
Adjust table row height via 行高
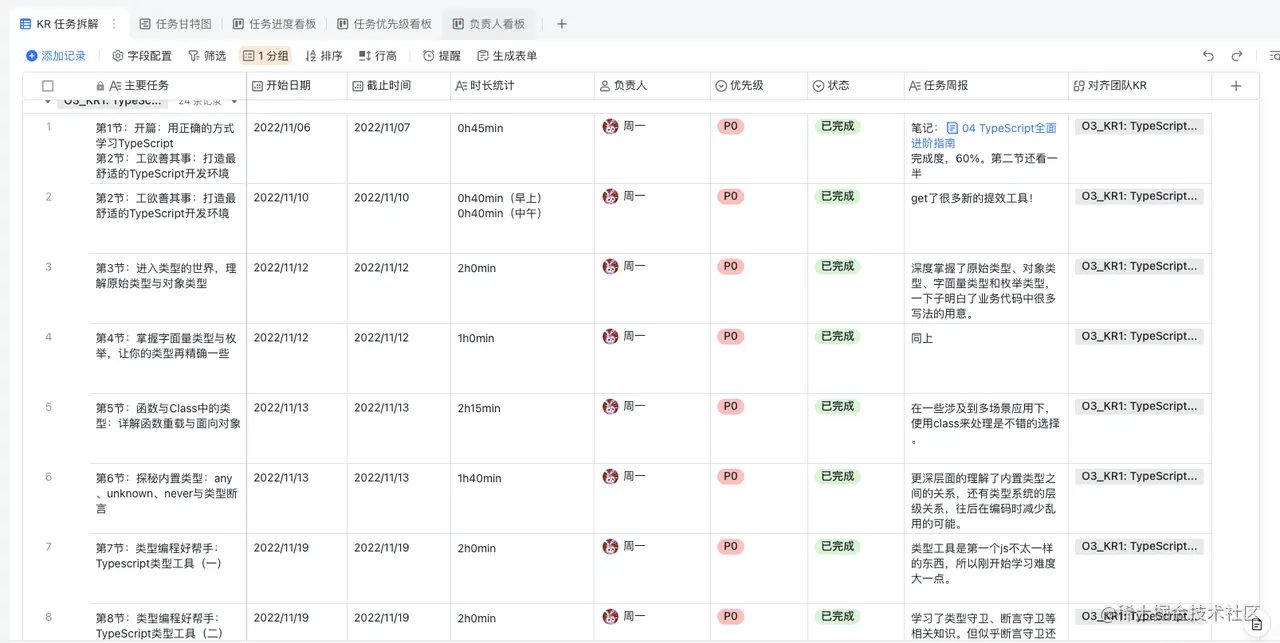tap(377, 55)
